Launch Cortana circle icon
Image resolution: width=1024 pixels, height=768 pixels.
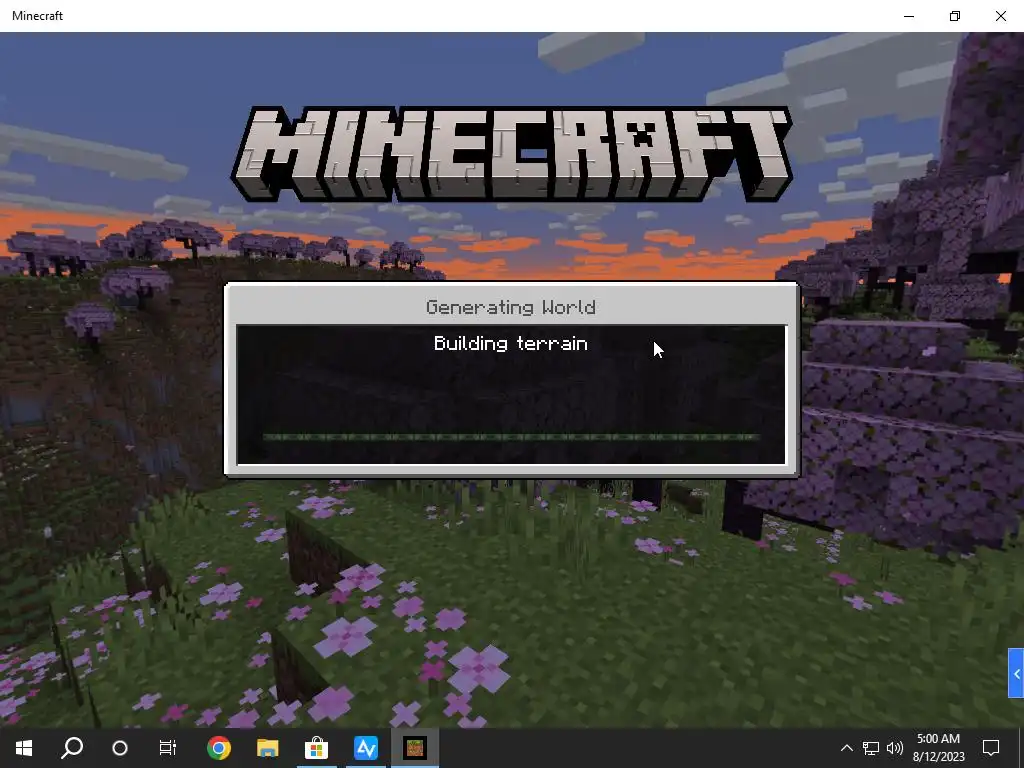(120, 748)
